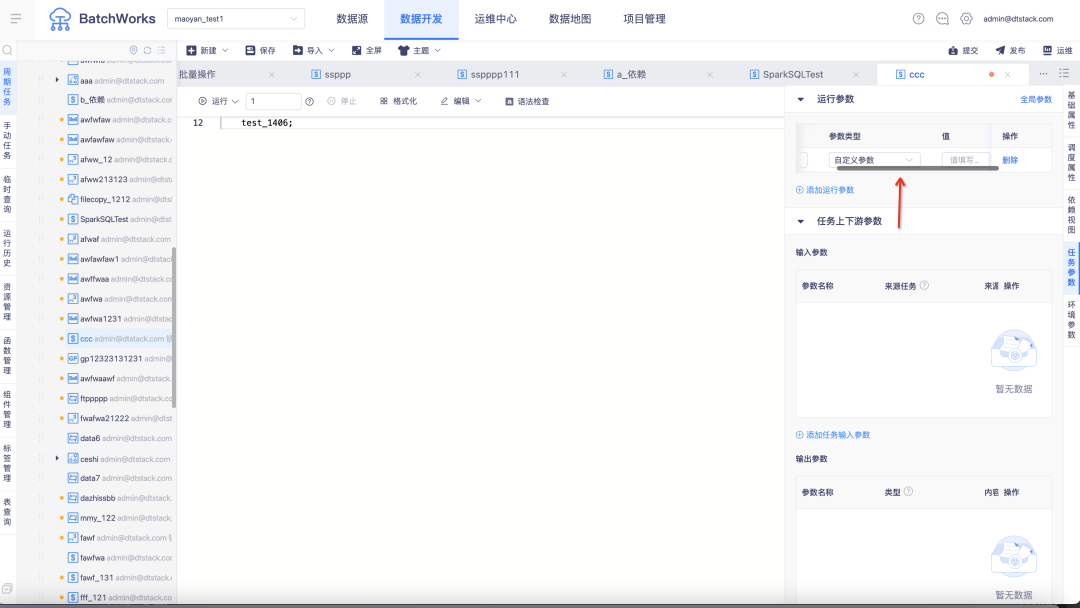Open the 自定义参数 parameter type dropdown
Screen dimensions: 1080x608
click(875, 160)
